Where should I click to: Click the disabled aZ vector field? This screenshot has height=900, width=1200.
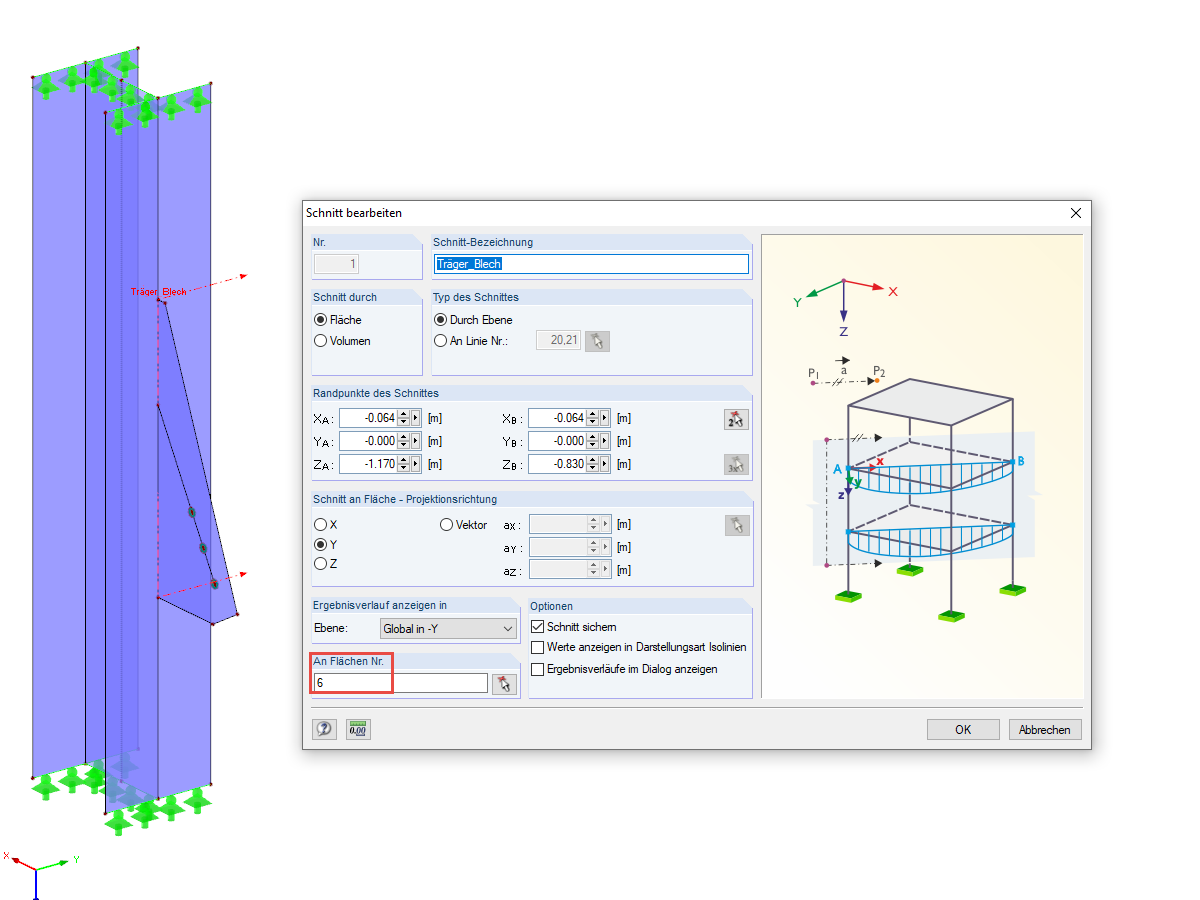(x=558, y=569)
